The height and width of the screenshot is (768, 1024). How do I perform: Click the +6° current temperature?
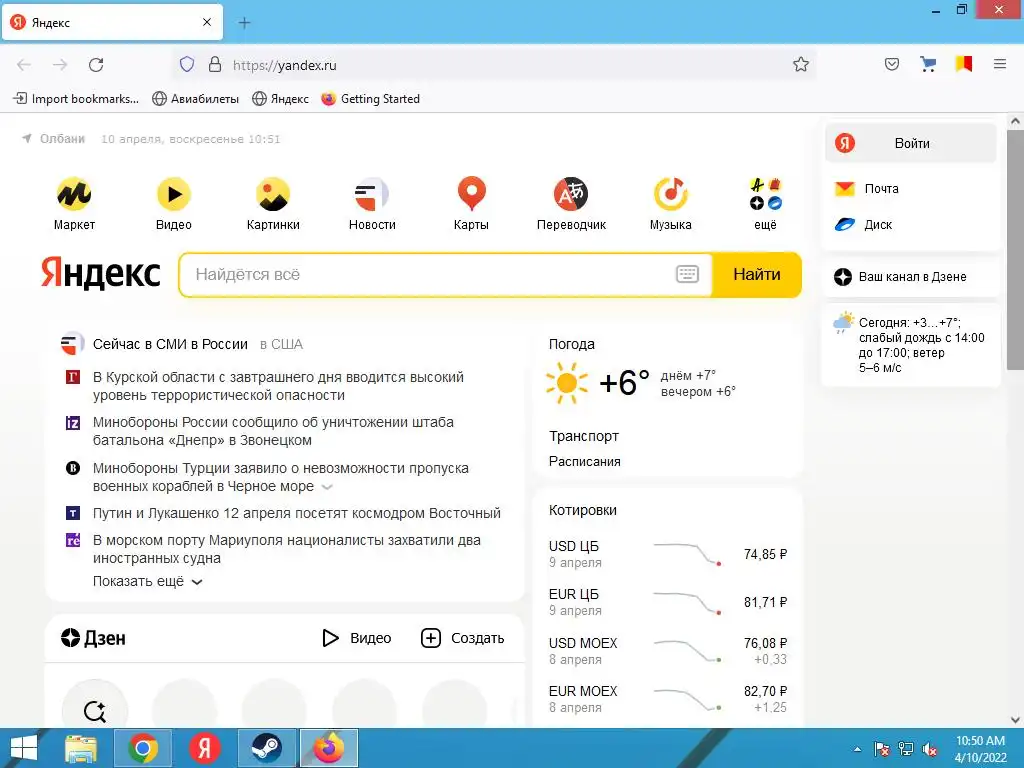[624, 383]
